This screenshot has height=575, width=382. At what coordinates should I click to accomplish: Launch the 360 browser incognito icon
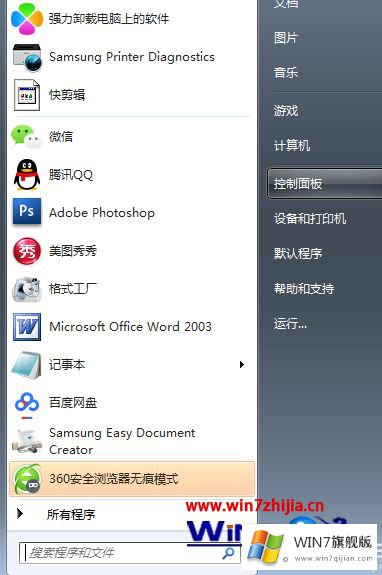tap(27, 479)
